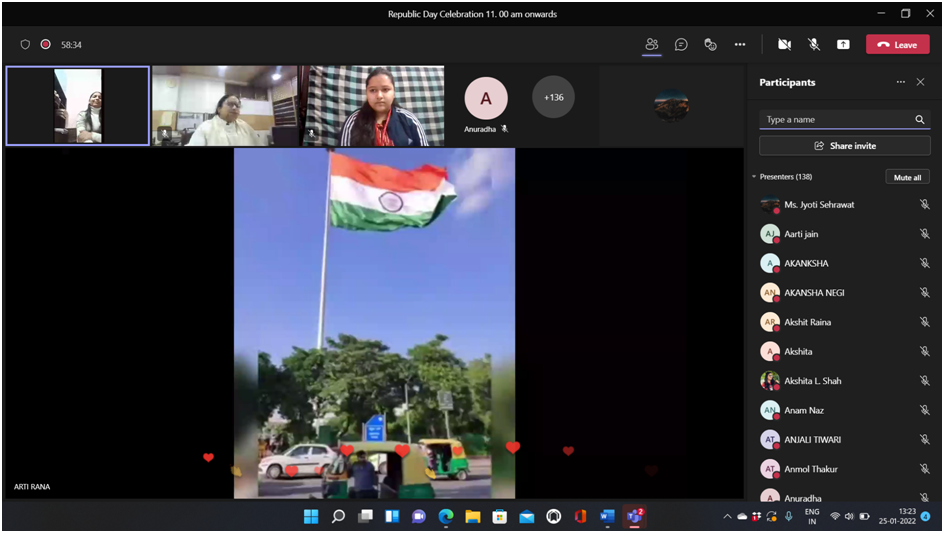
Task: Unmute the microphone in meeting toolbar
Action: (x=814, y=44)
